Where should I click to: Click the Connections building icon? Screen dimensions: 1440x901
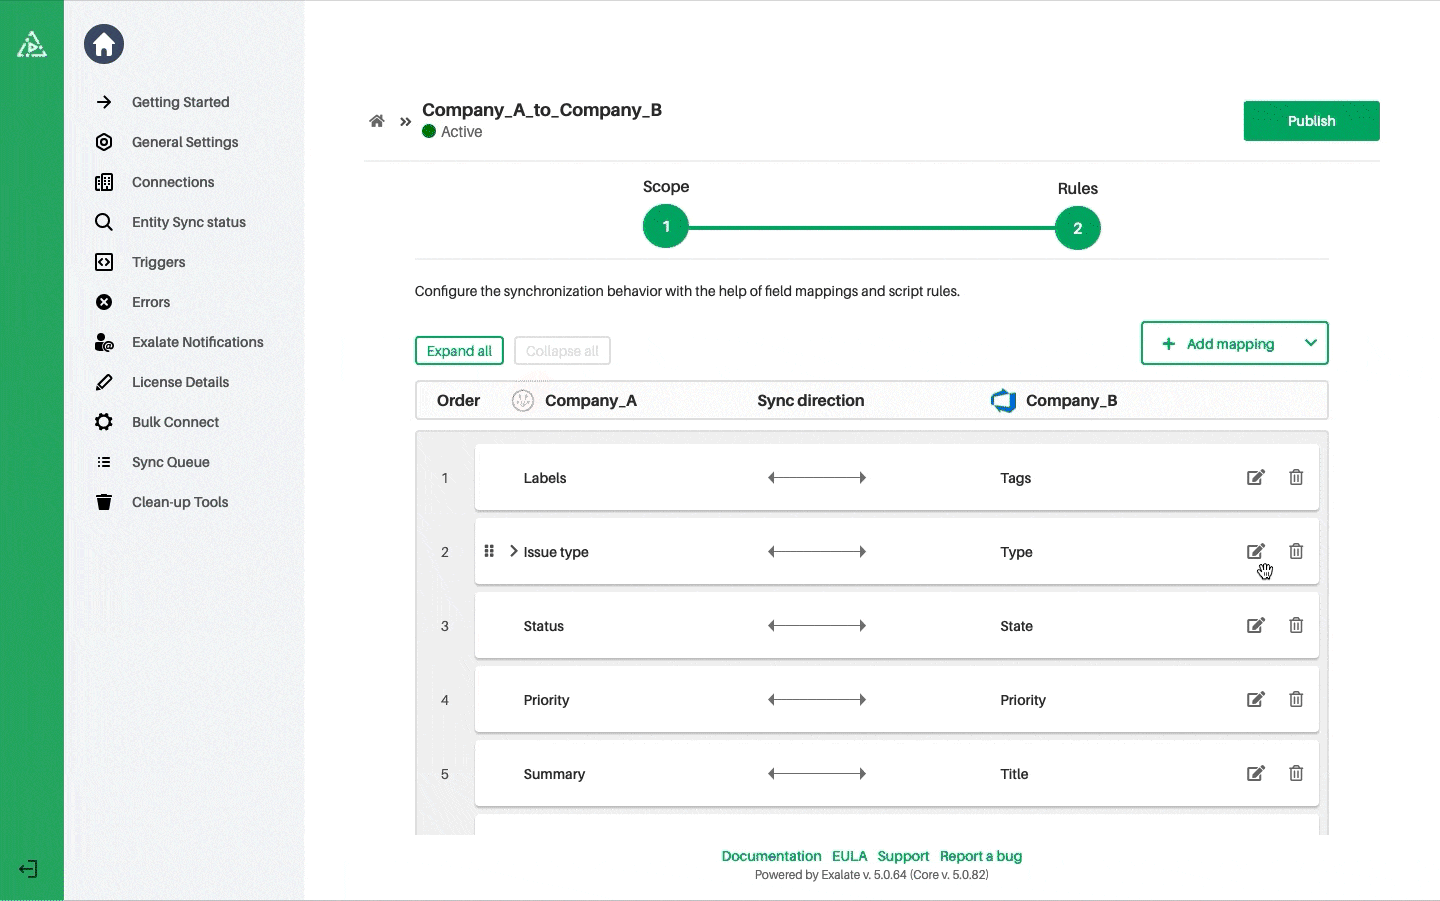(x=104, y=182)
